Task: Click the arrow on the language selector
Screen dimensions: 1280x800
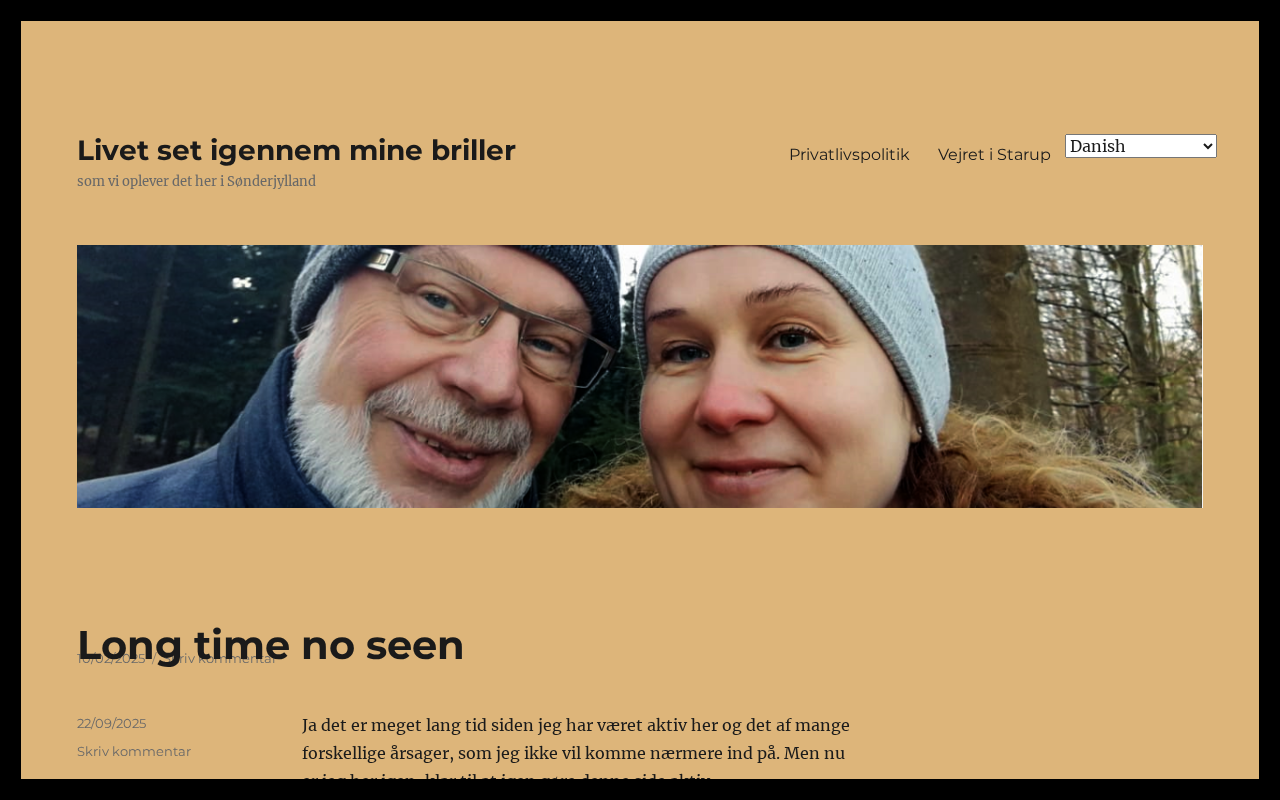Action: (x=1207, y=146)
